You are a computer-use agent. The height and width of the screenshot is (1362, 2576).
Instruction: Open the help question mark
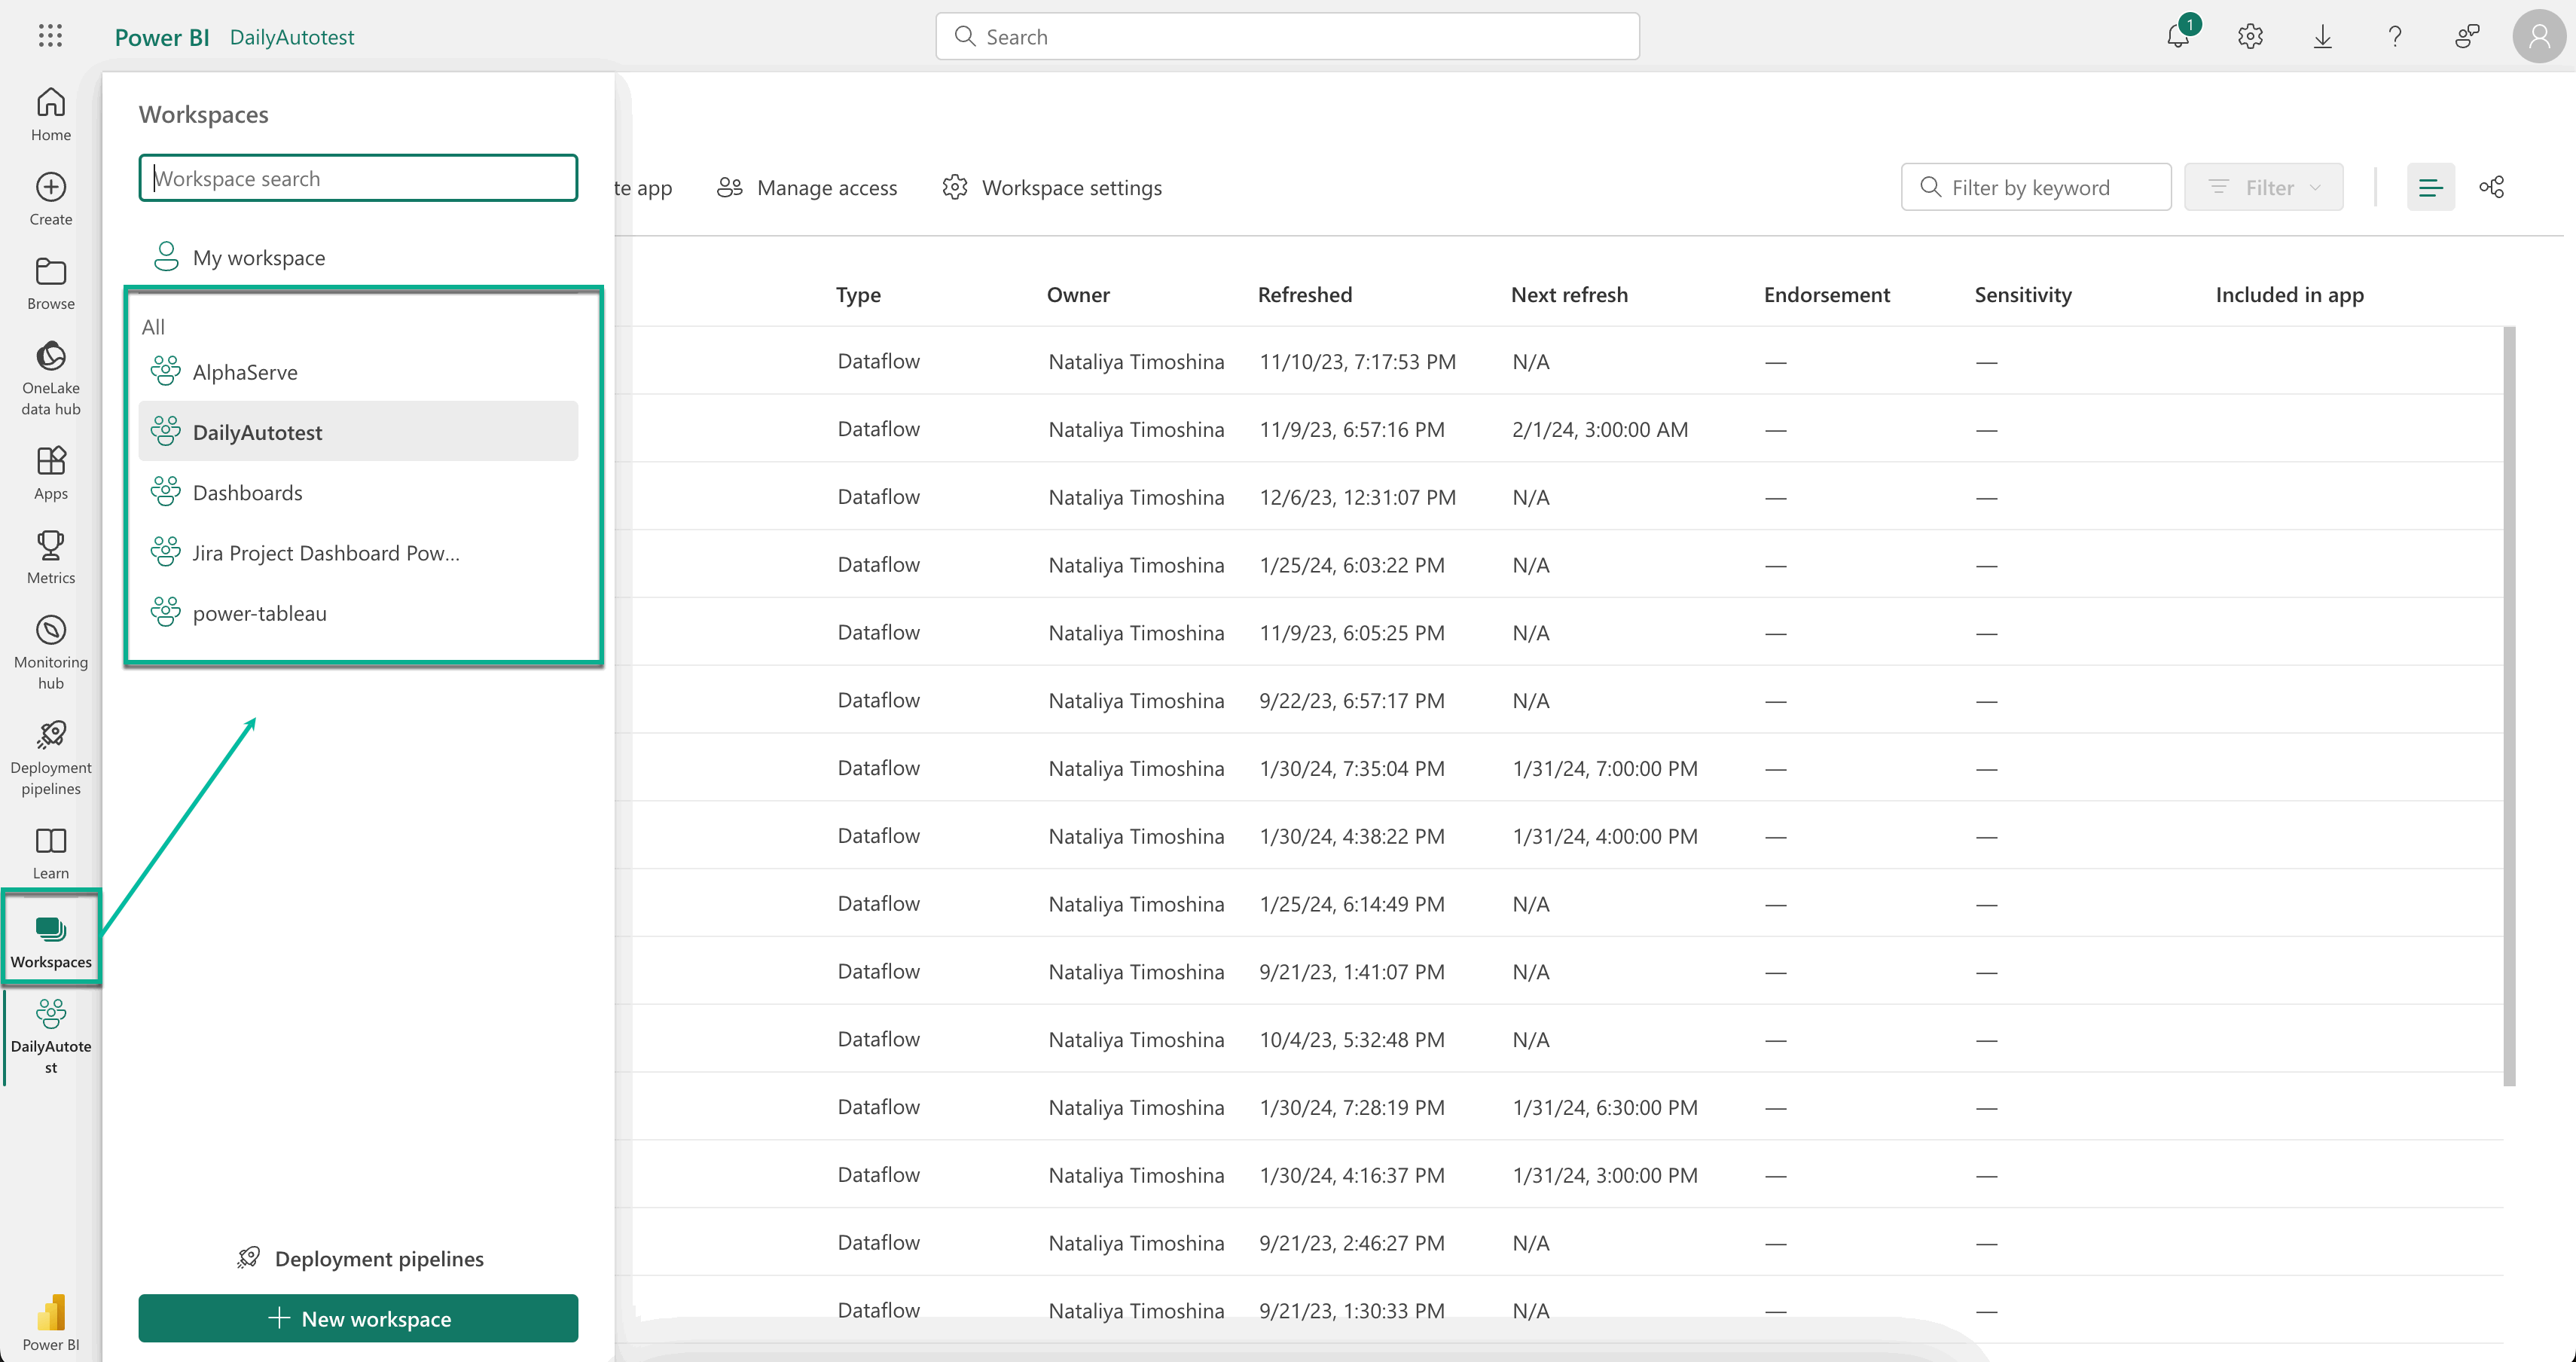[x=2394, y=37]
